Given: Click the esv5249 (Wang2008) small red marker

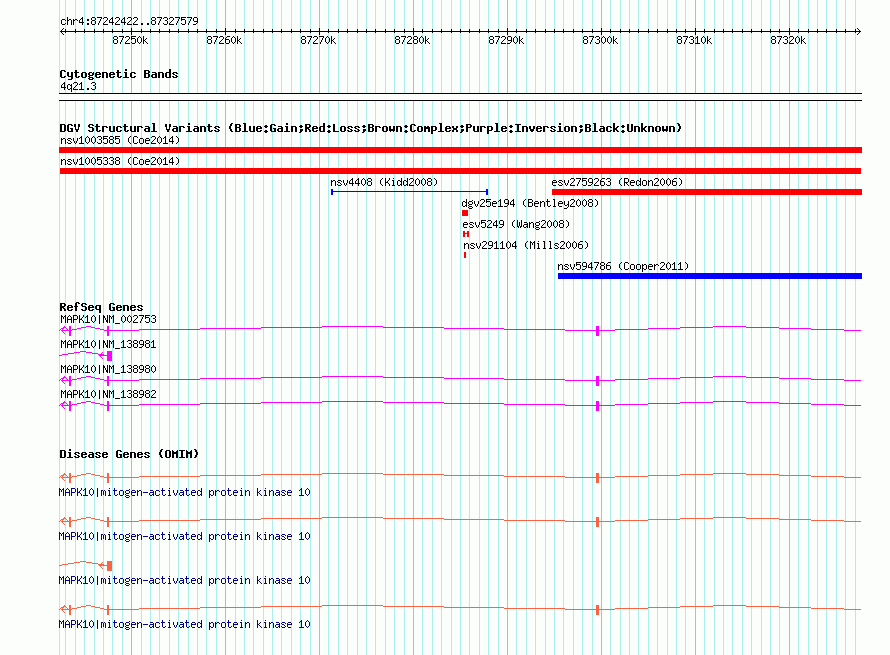Looking at the screenshot, I should (466, 234).
